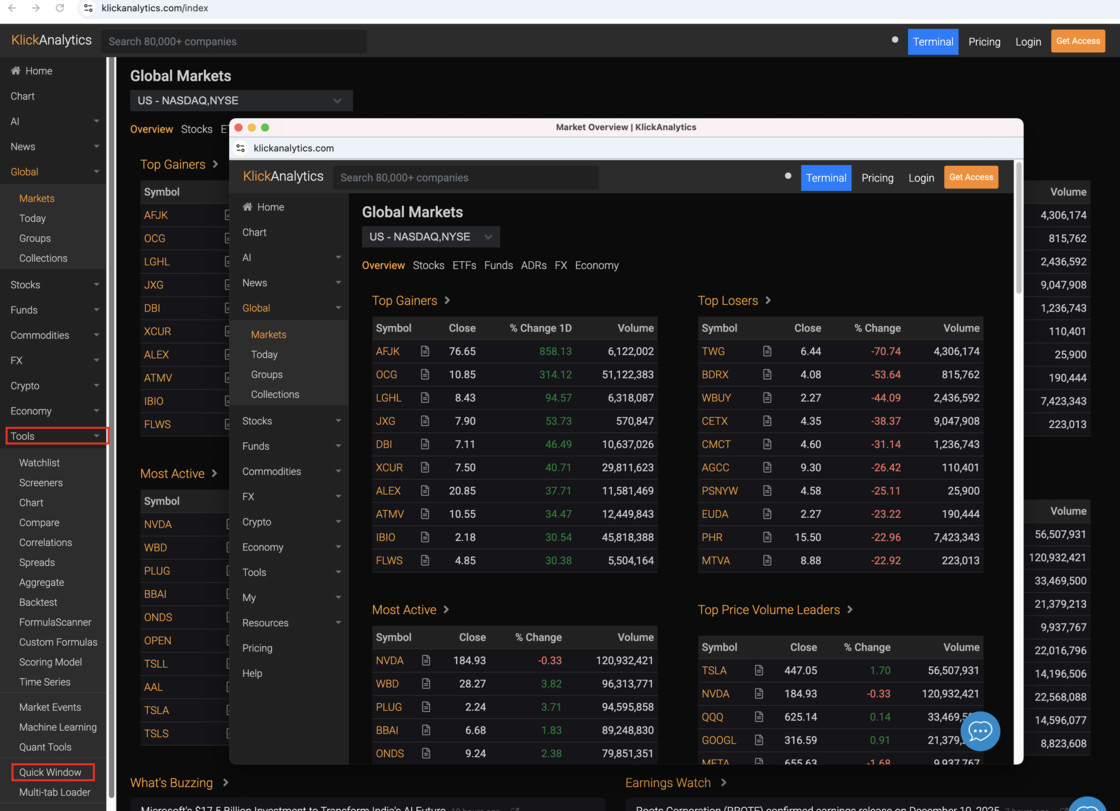This screenshot has height=811, width=1120.
Task: Open Top Price Volume Leaders link
Action: point(776,610)
